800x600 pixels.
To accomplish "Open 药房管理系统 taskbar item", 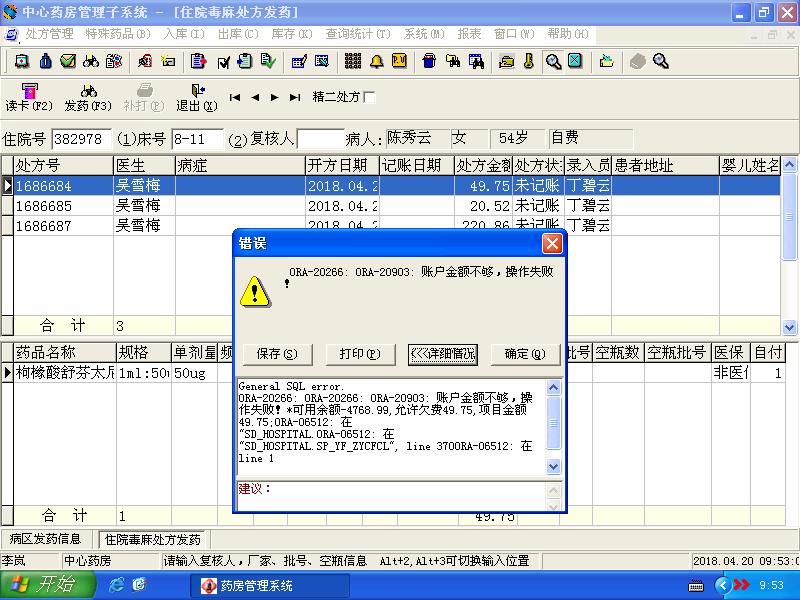I will click(269, 586).
